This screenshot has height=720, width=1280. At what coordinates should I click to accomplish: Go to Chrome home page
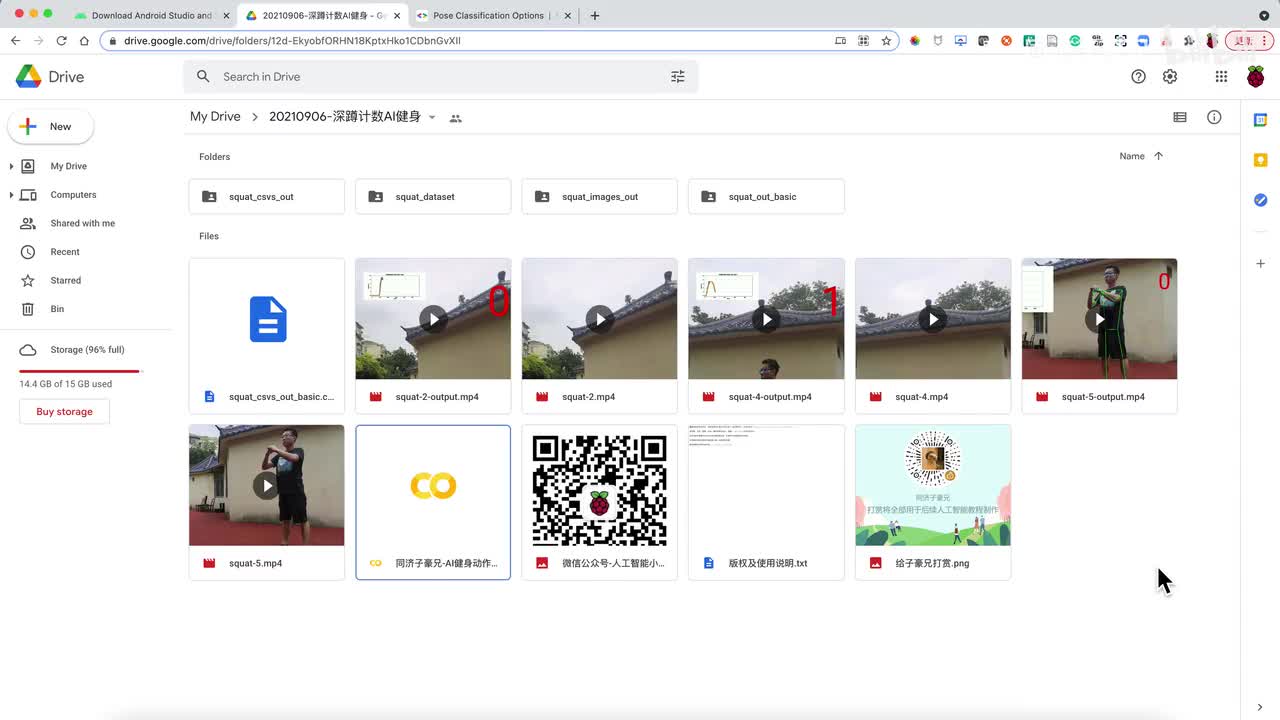pos(84,41)
